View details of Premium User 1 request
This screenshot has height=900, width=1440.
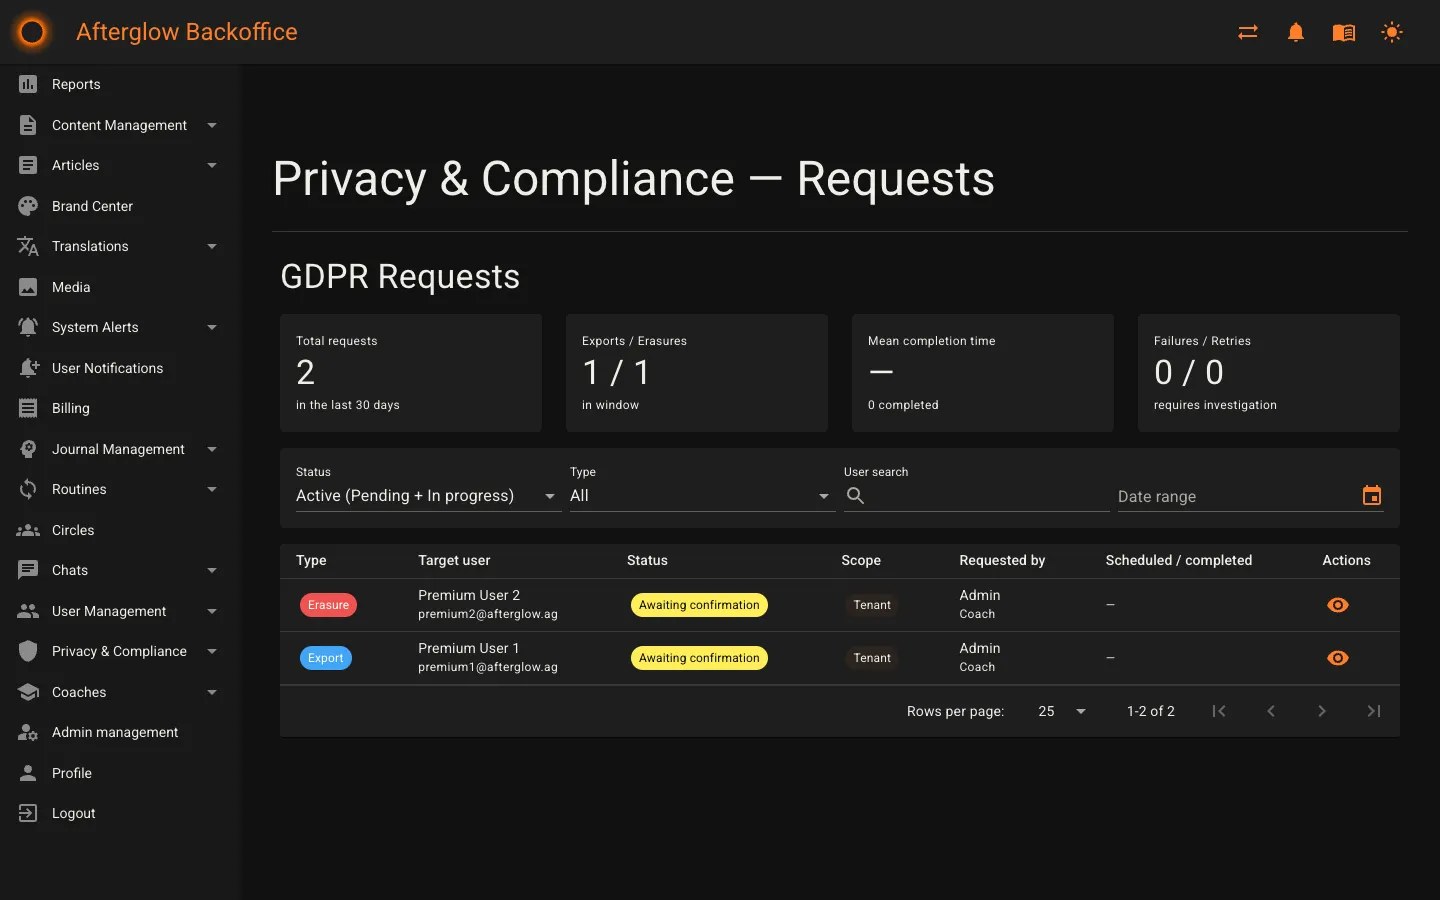click(1337, 658)
